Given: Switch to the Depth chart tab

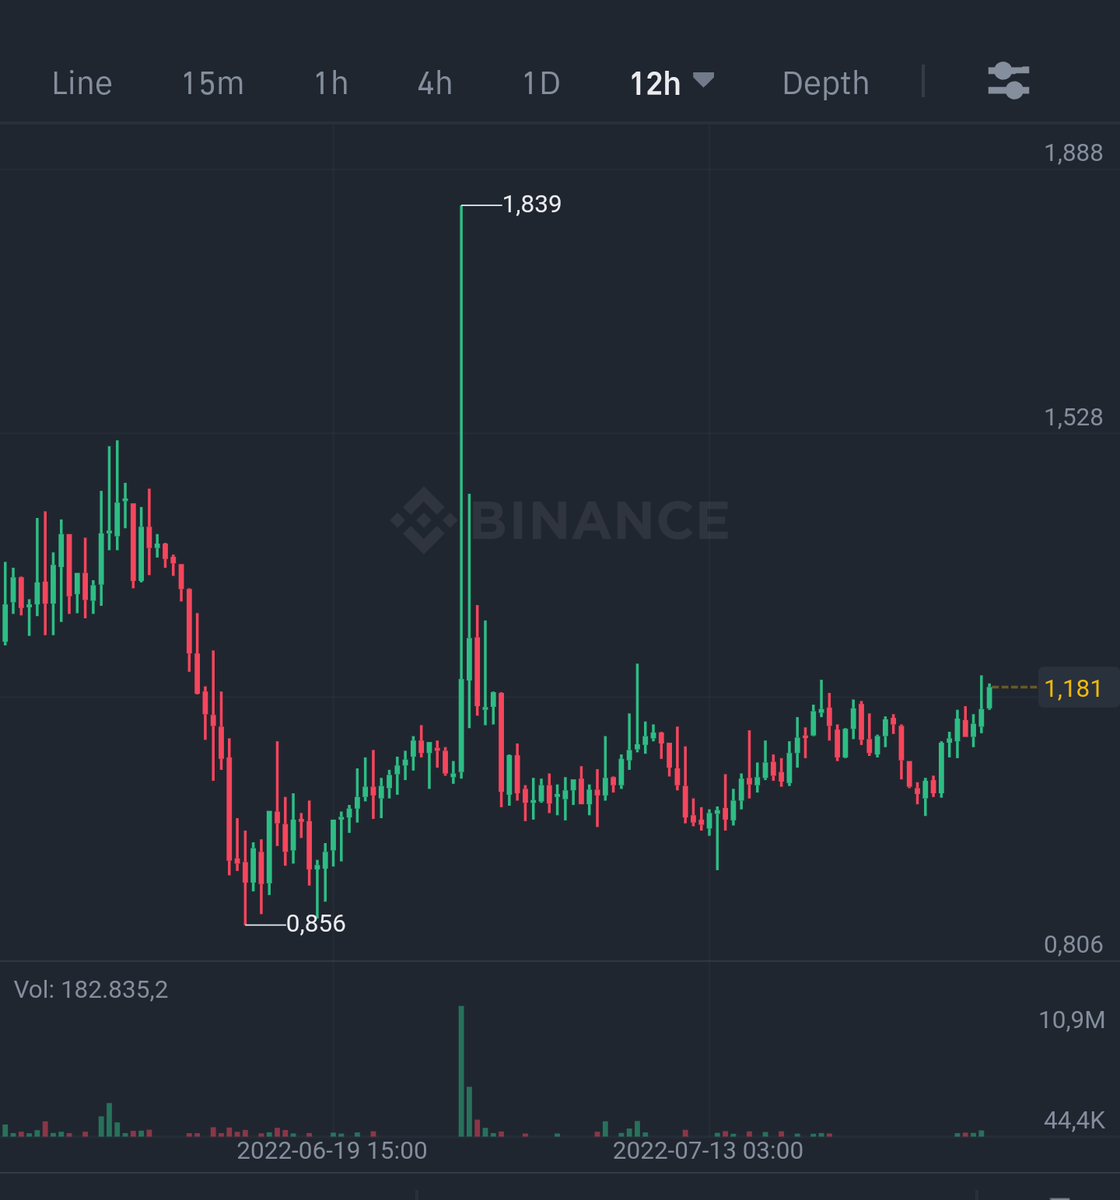Looking at the screenshot, I should [x=825, y=83].
